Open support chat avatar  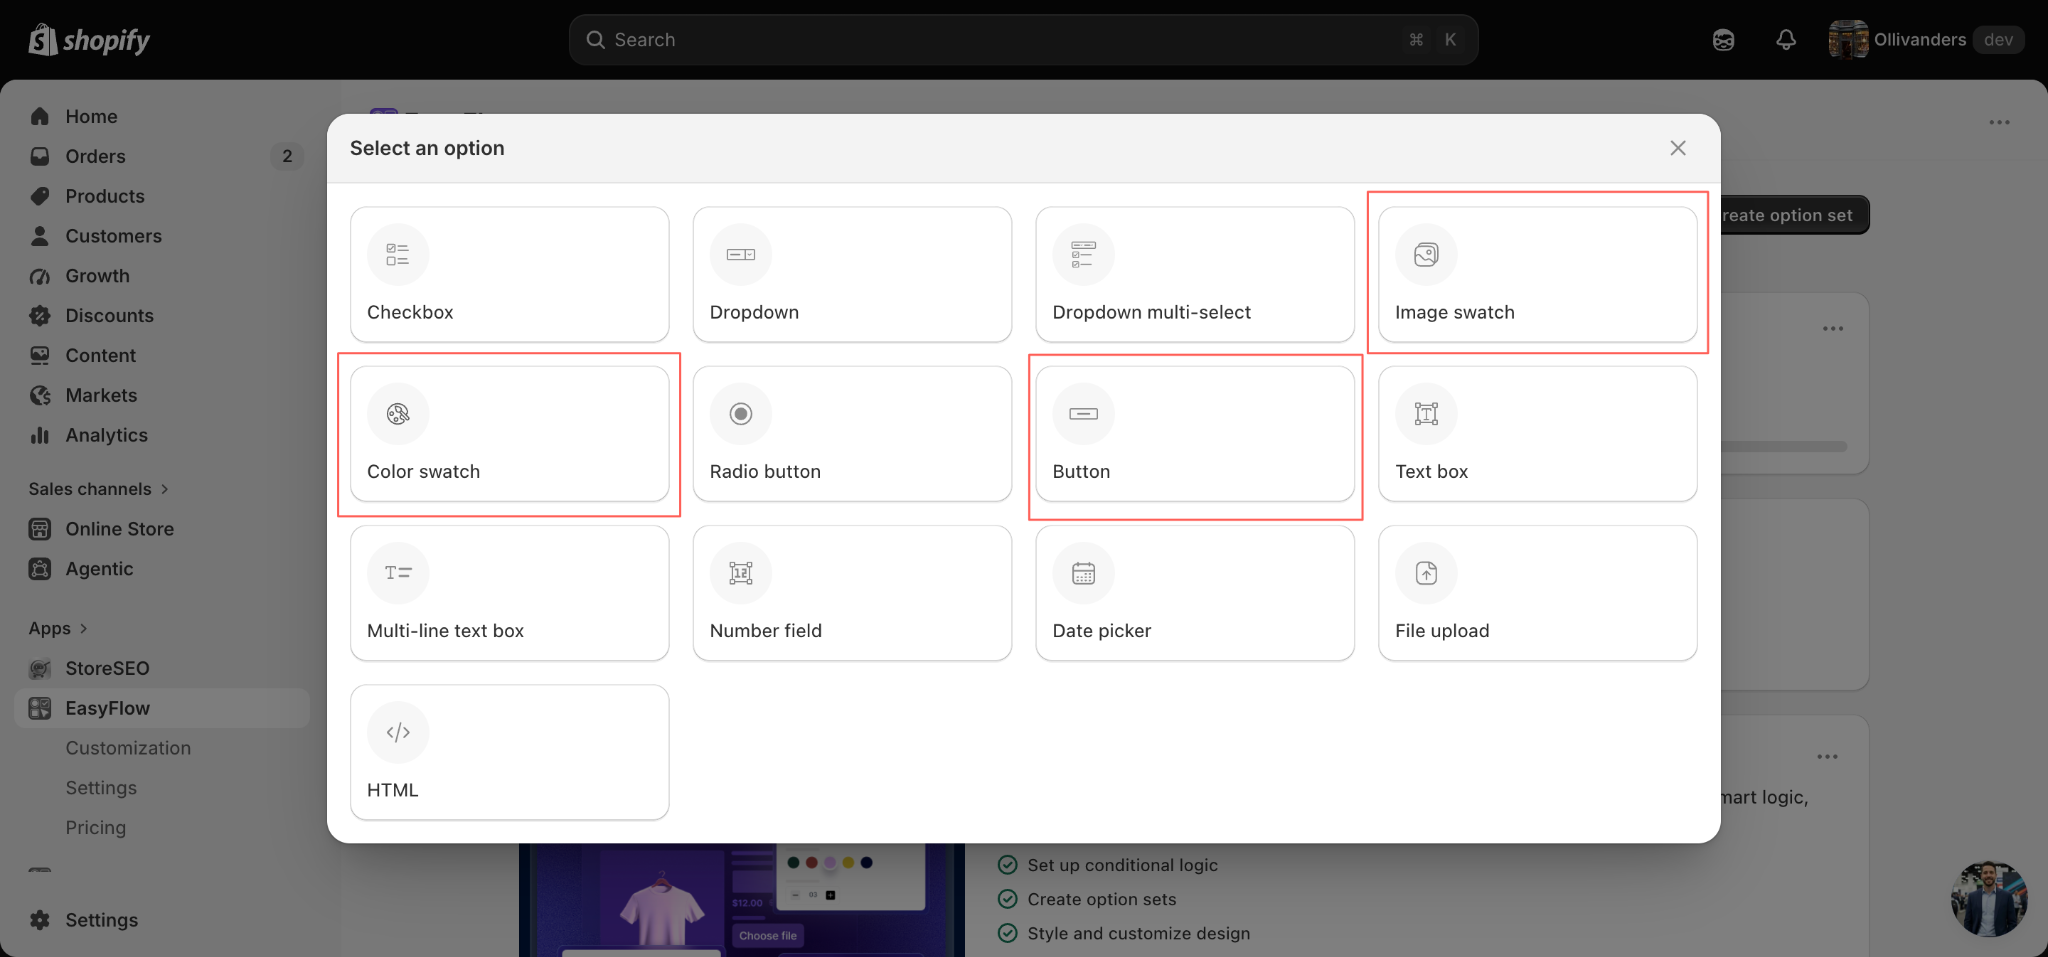[x=1988, y=899]
